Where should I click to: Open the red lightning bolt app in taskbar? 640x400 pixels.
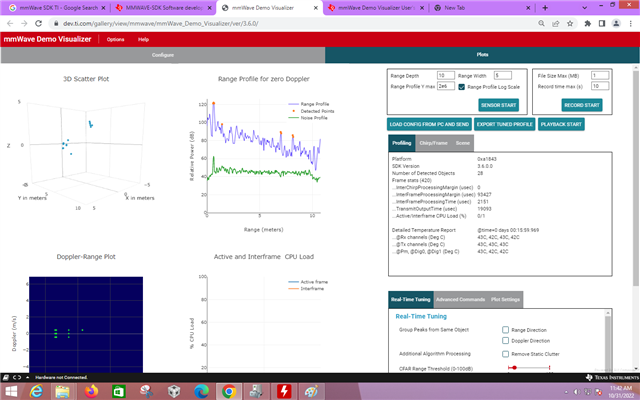point(284,391)
